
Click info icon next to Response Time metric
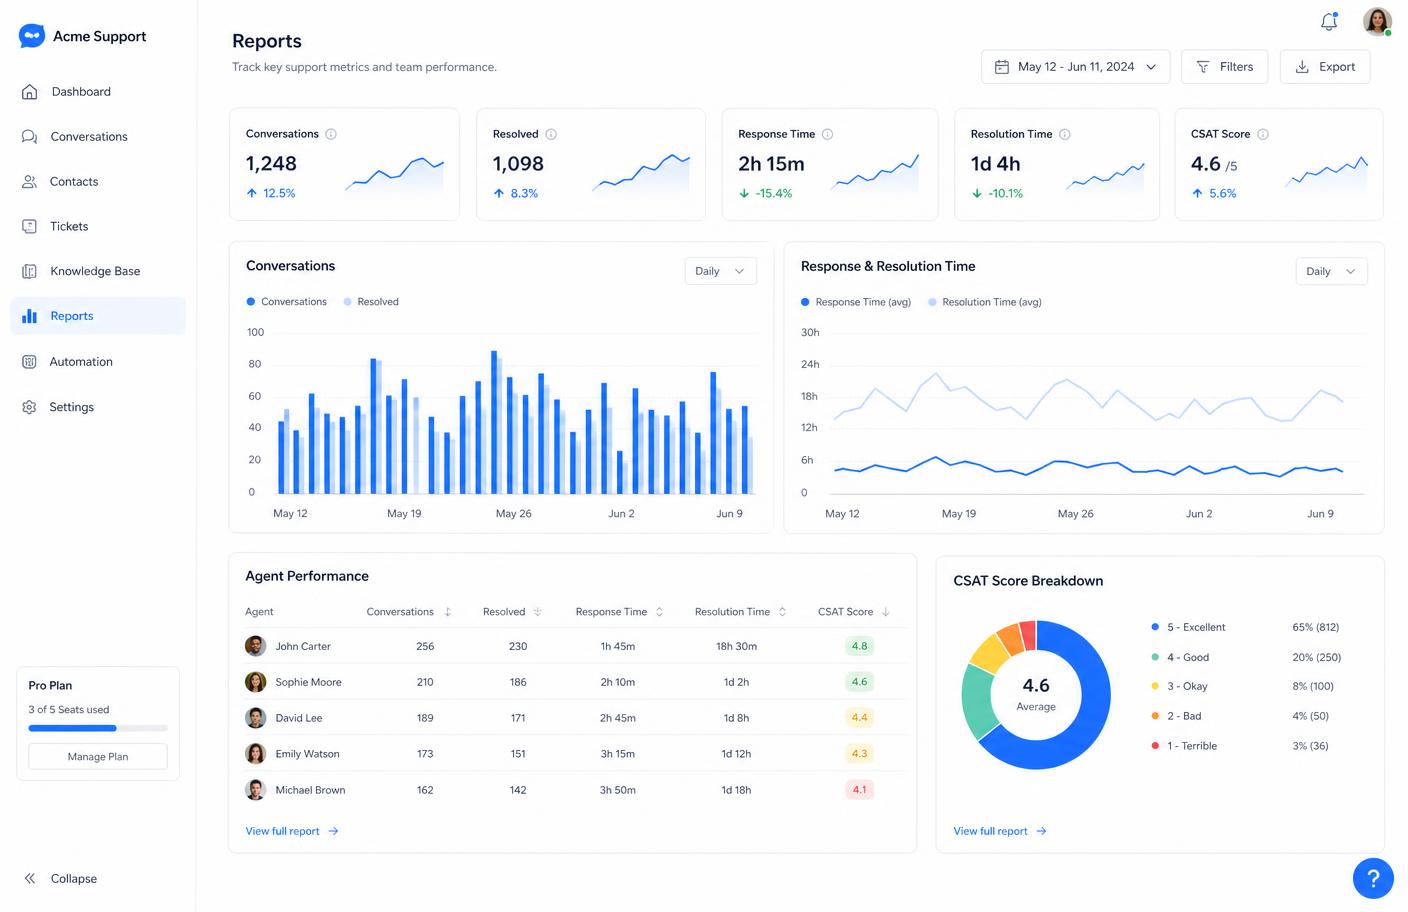click(827, 134)
